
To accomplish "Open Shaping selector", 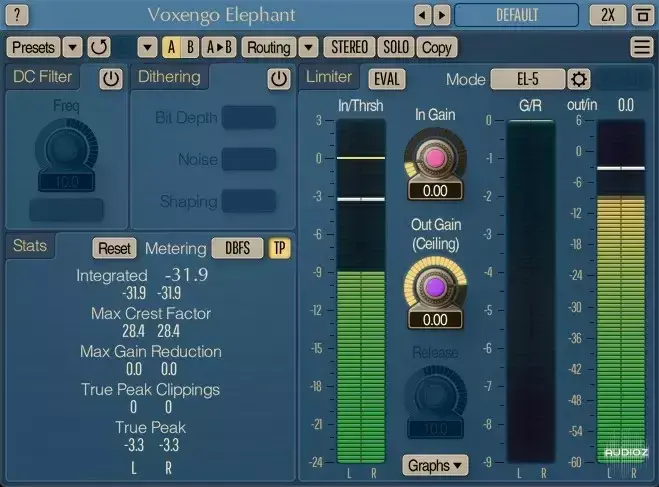I will pos(249,201).
